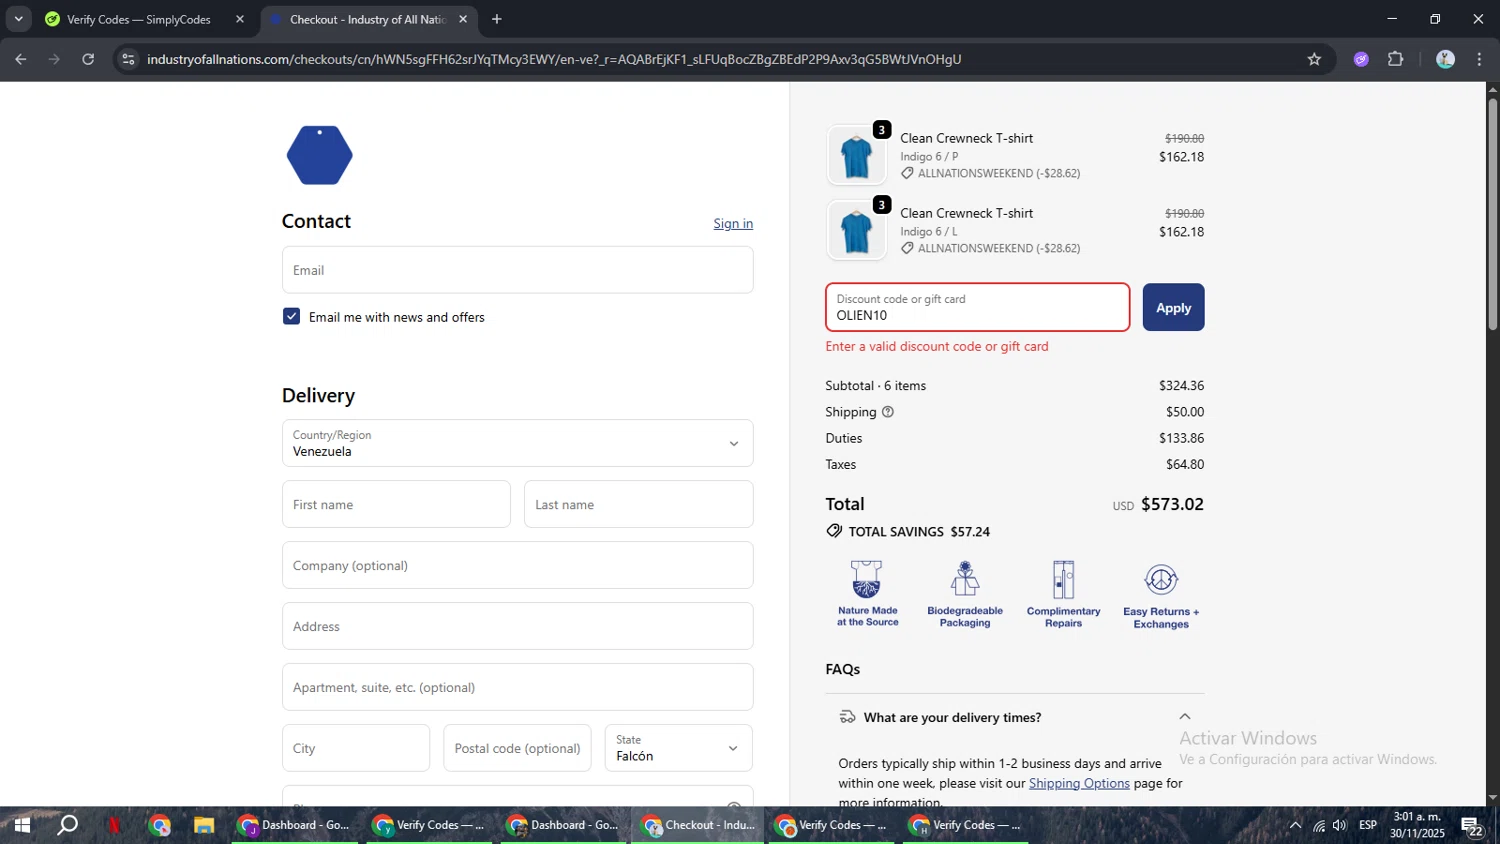1500x844 pixels.
Task: Open the Chrome profile avatar
Action: coord(1445,59)
